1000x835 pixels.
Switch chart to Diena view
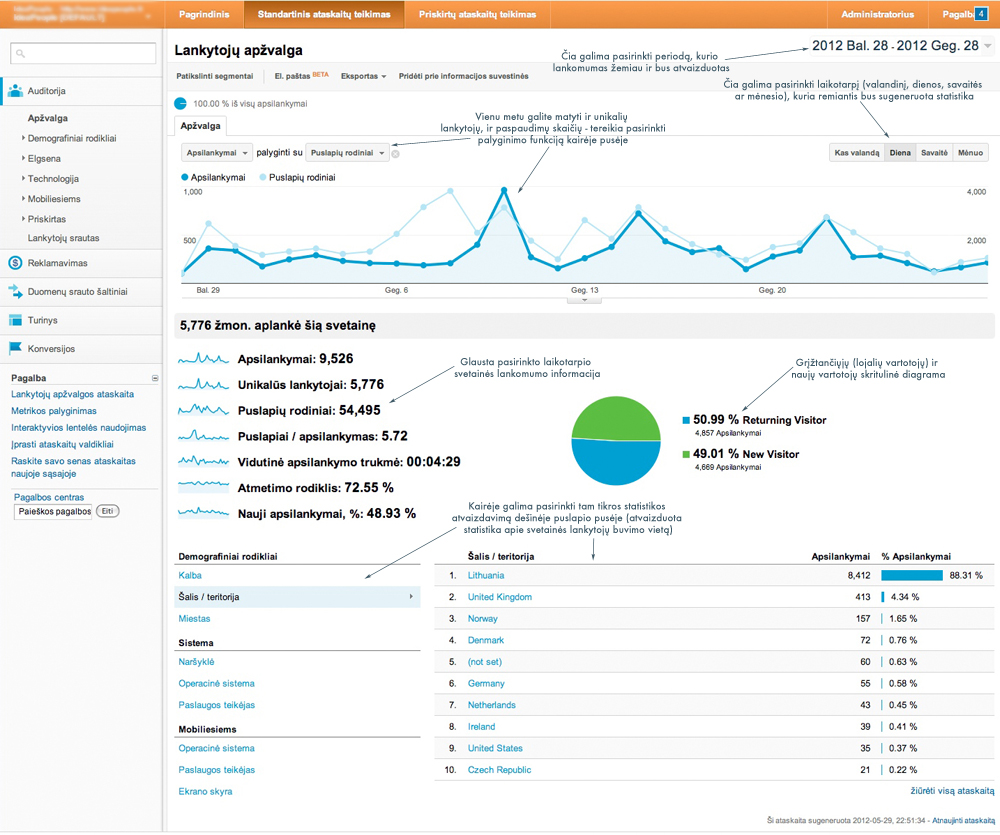click(900, 153)
